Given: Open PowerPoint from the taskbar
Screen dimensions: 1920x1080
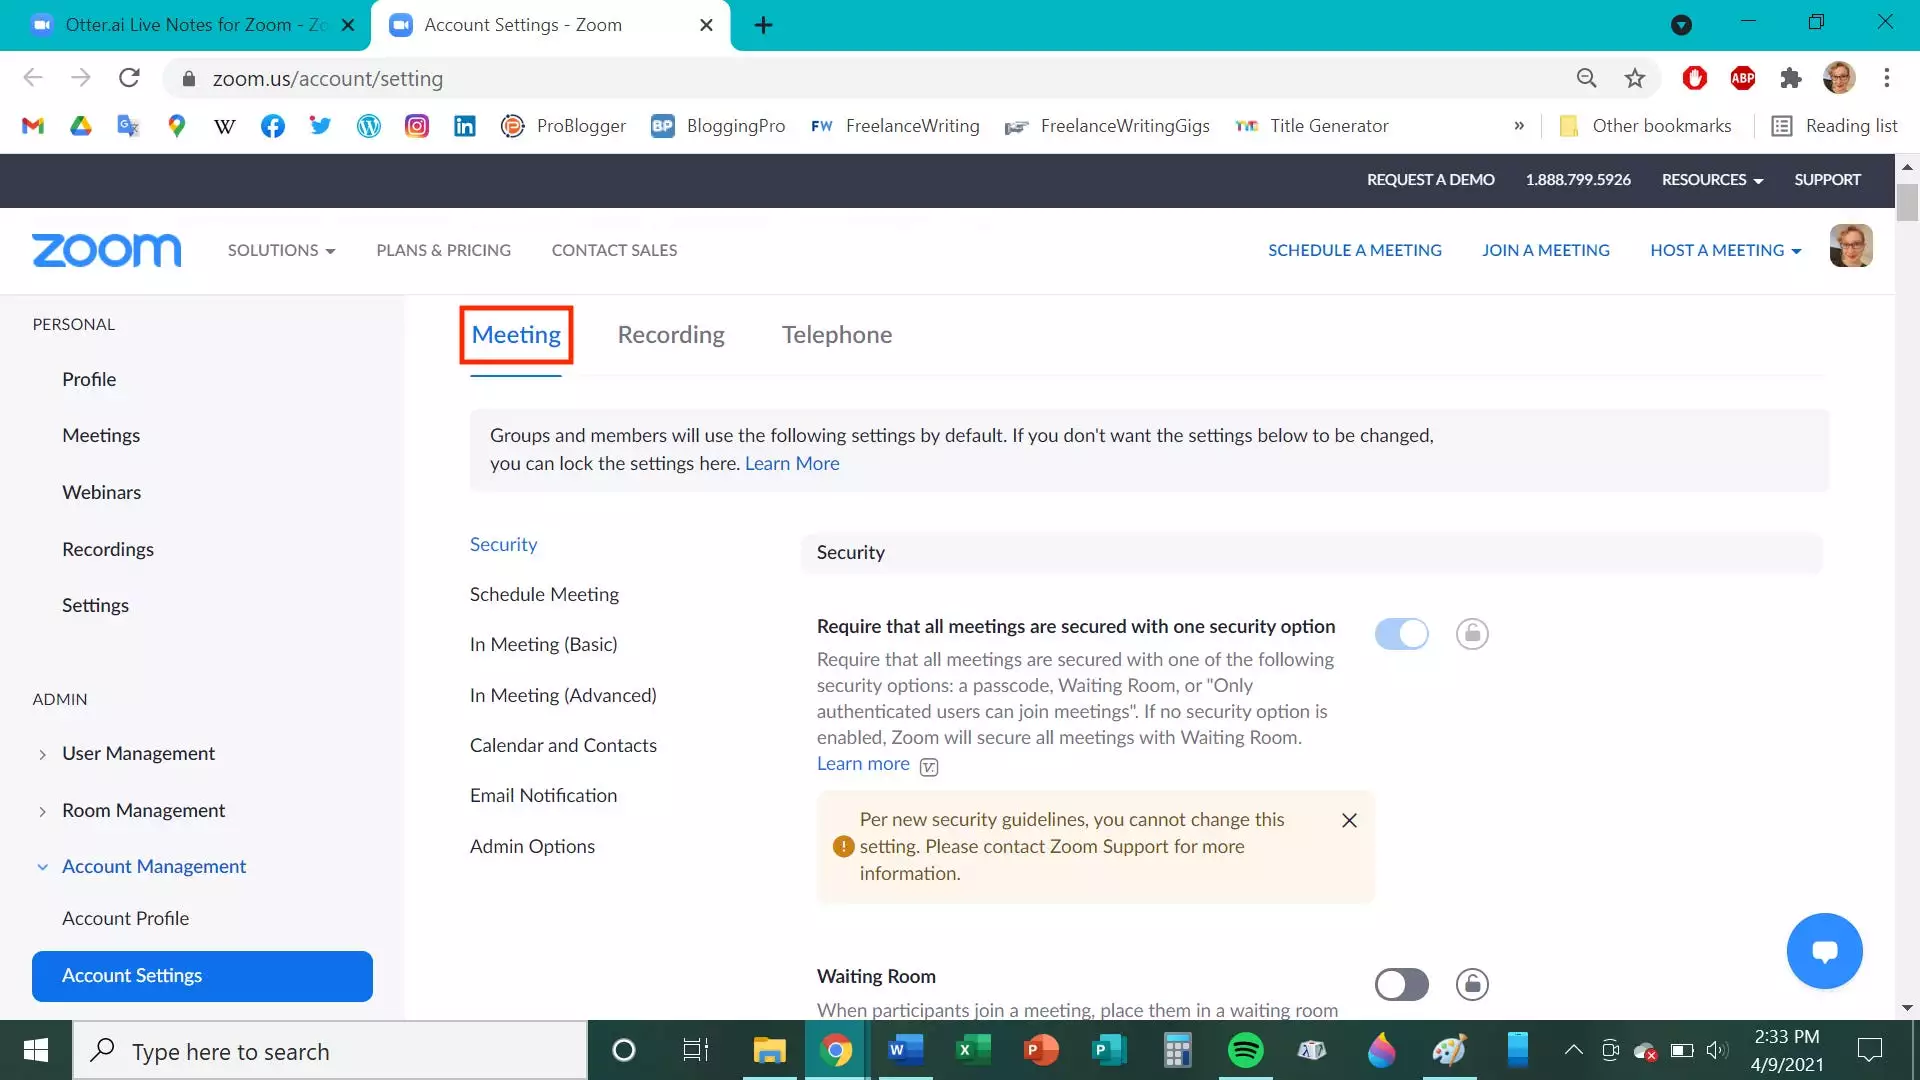Looking at the screenshot, I should (x=1041, y=1051).
